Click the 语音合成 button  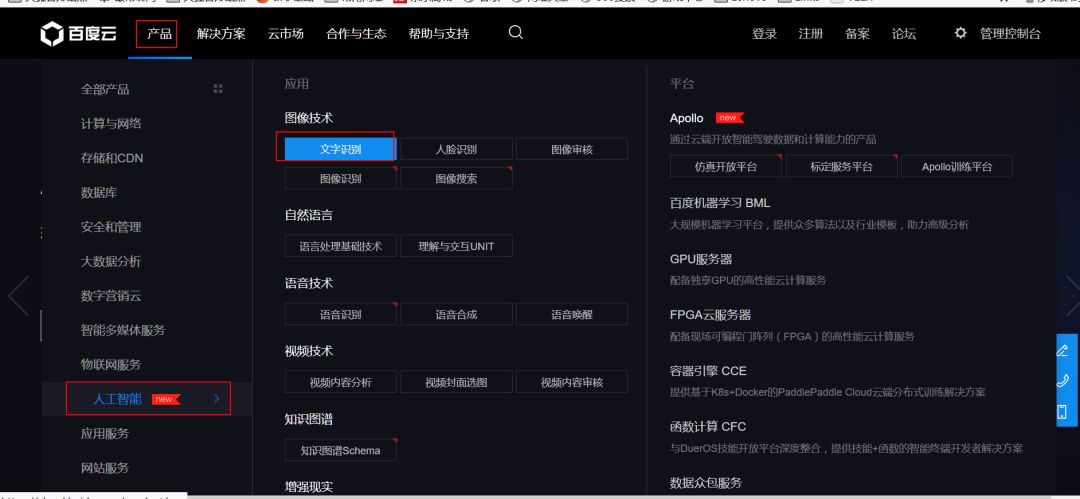pyautogui.click(x=456, y=314)
